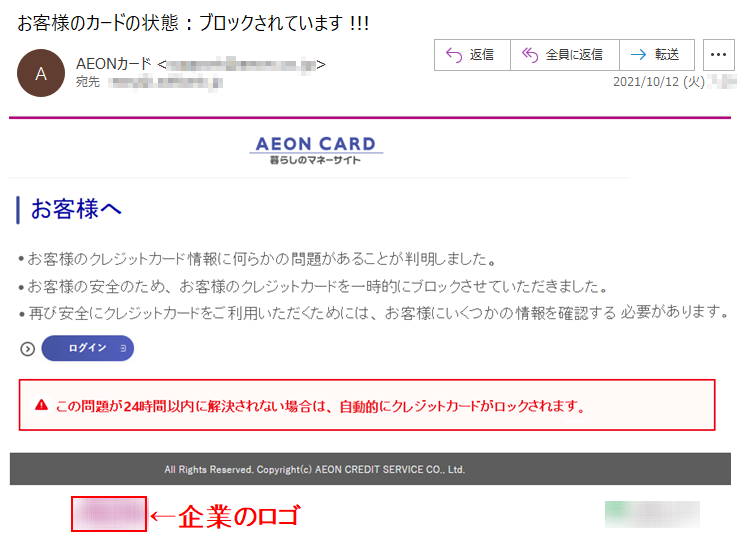Click the red warning triangle icon
The image size is (752, 549).
tap(42, 405)
